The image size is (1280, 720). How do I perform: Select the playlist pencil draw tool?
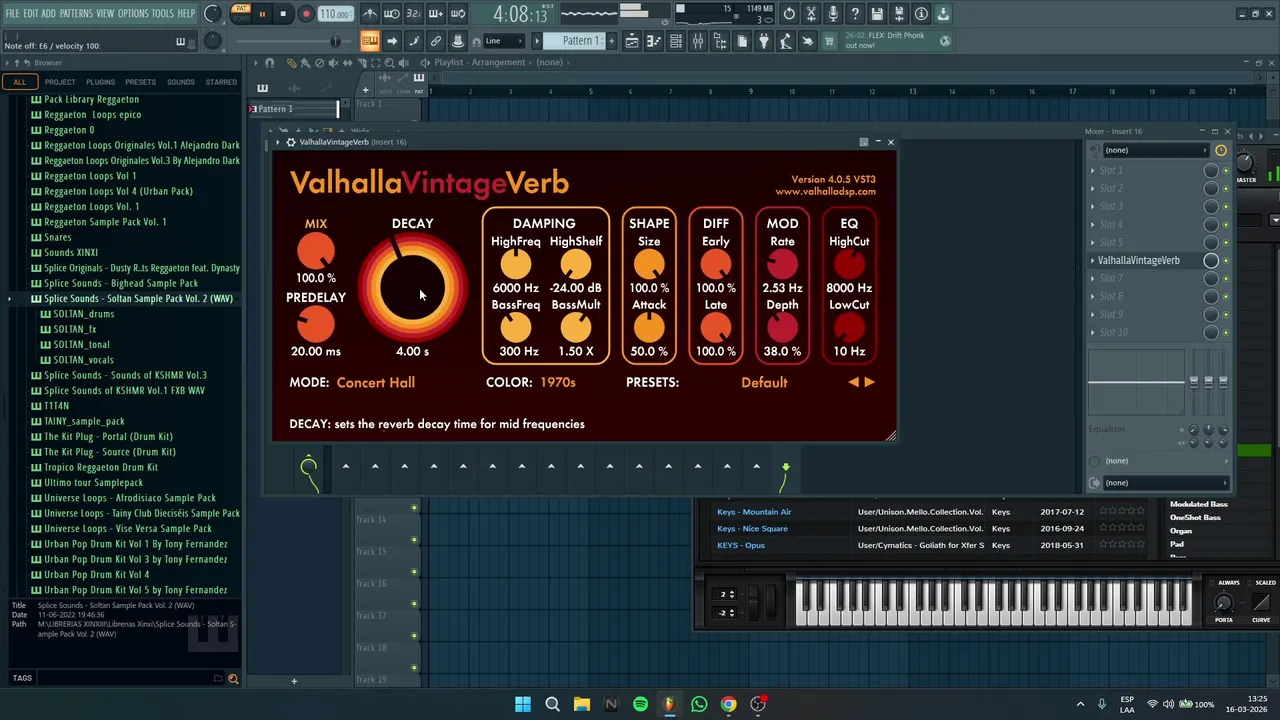(292, 63)
